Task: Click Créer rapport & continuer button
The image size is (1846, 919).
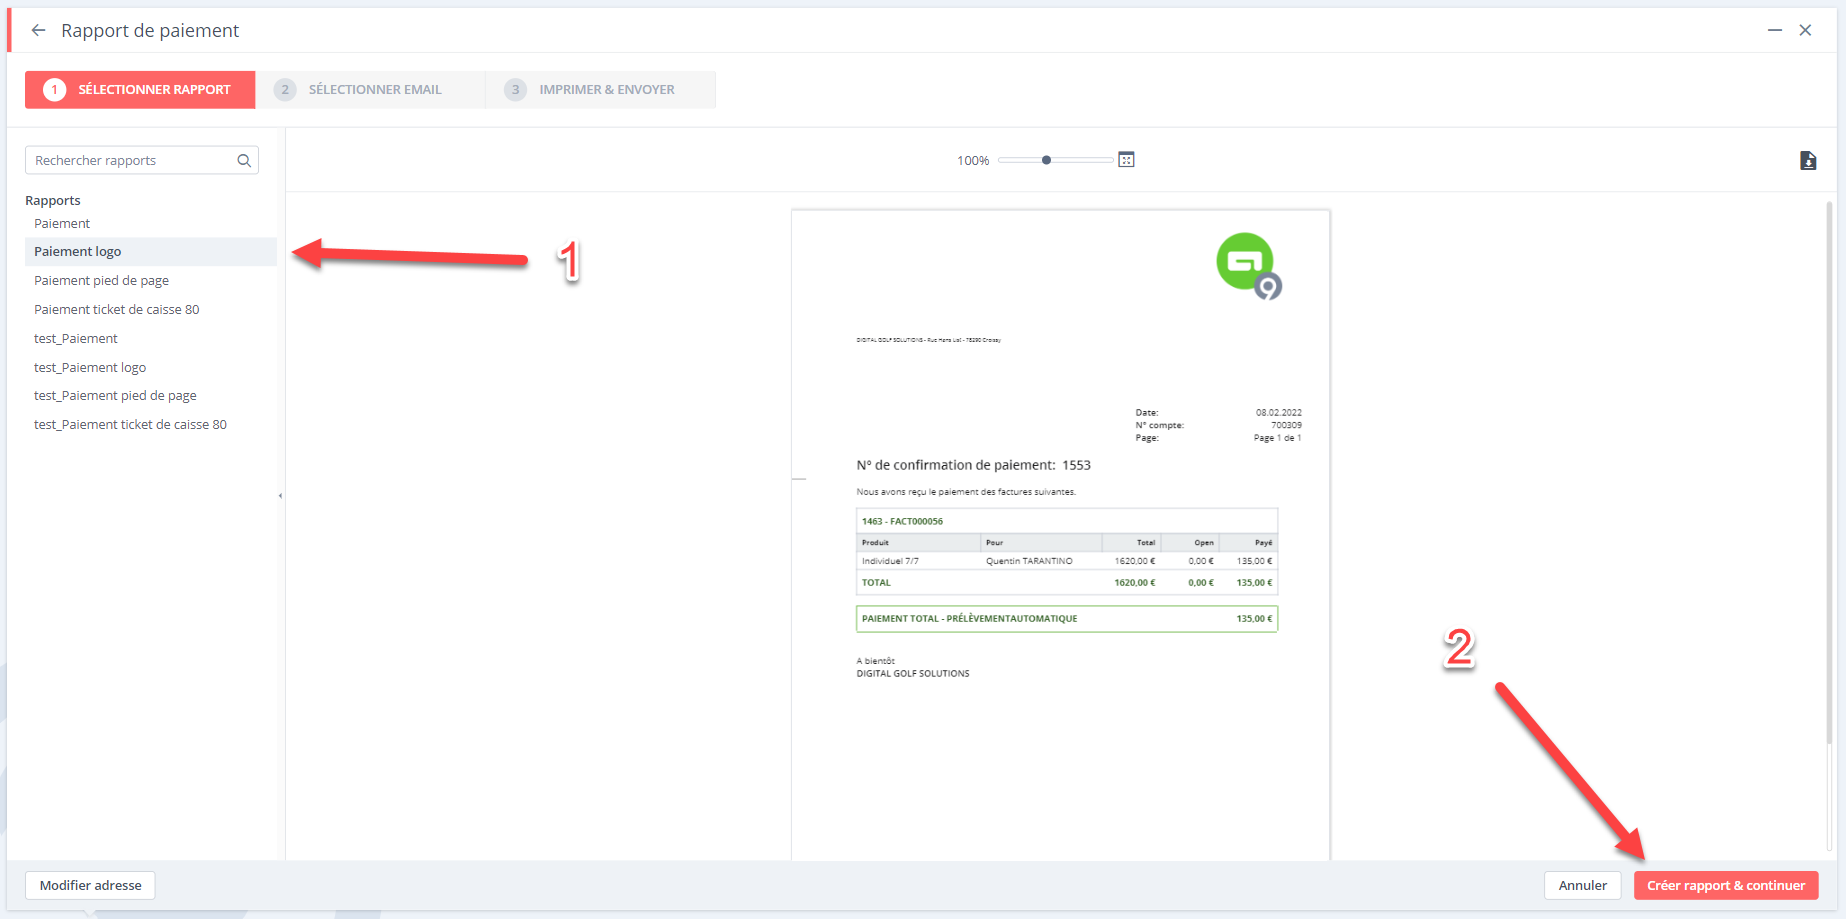Action: 1726,885
